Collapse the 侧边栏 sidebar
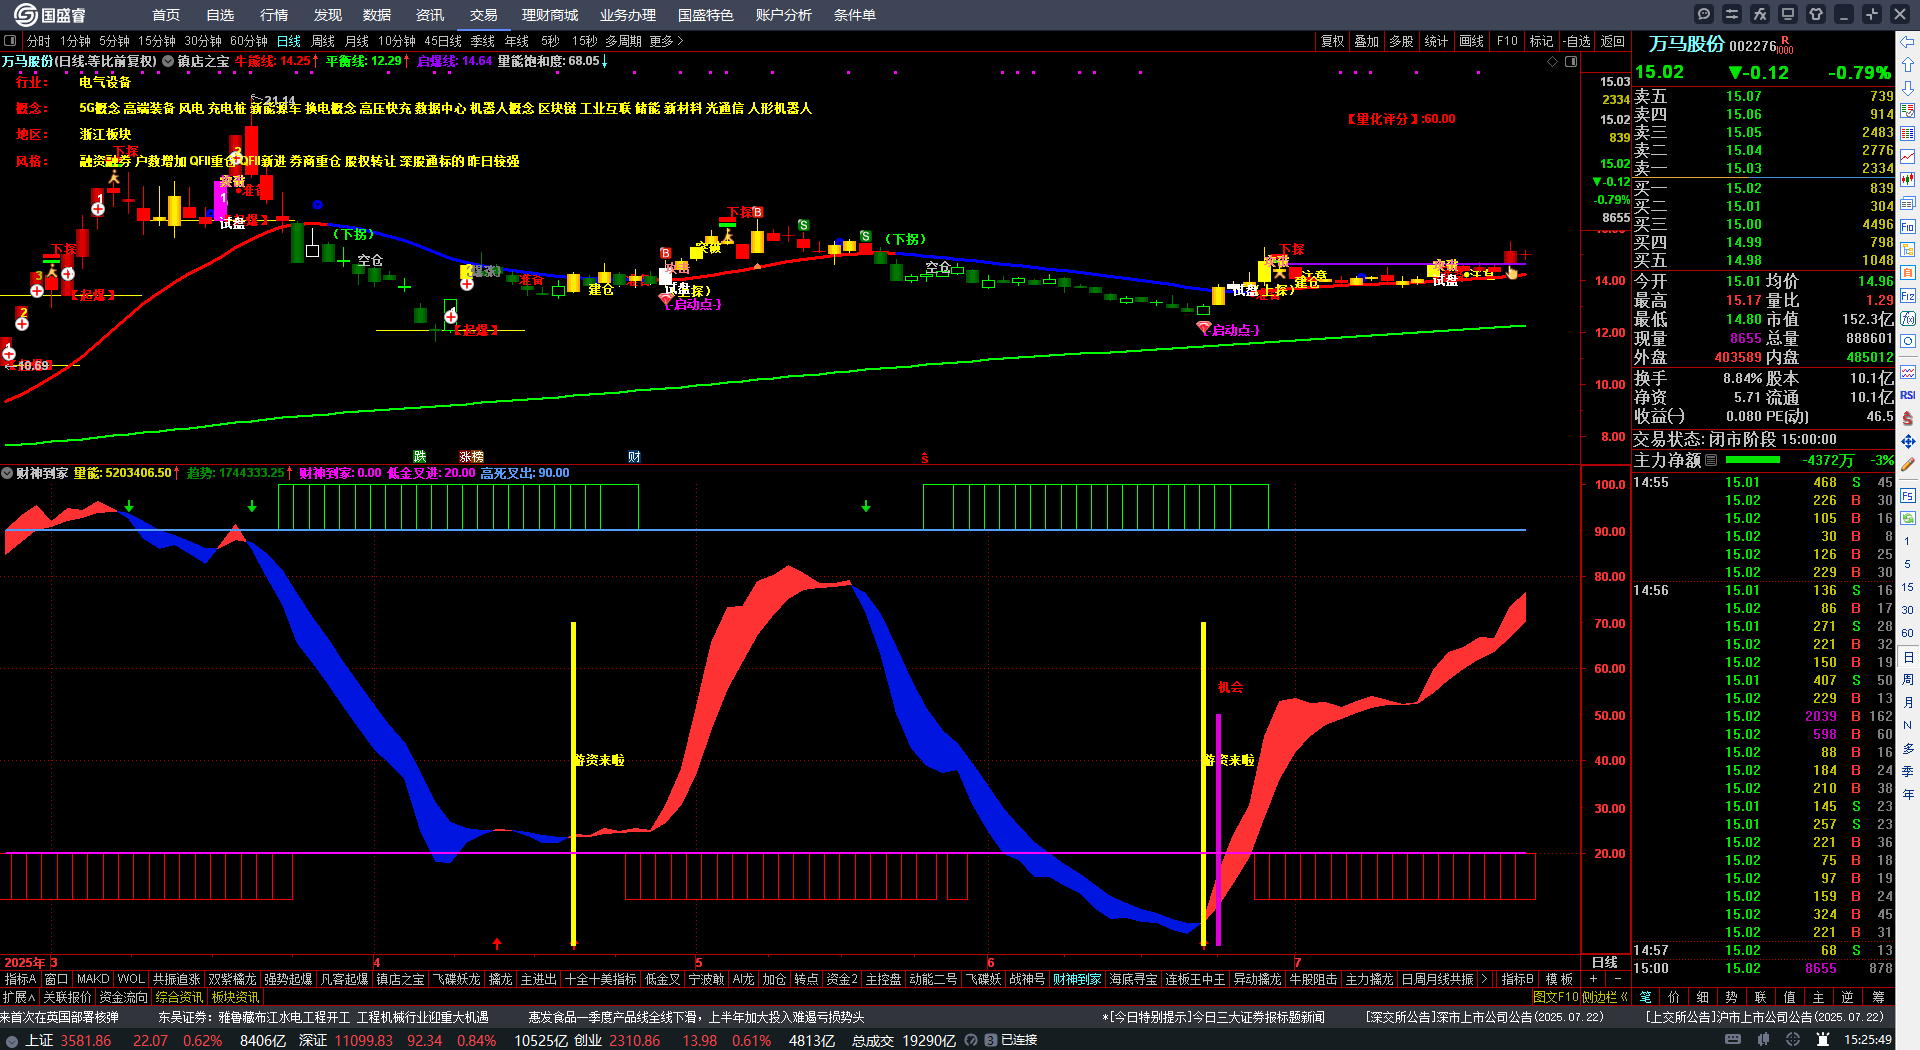The width and height of the screenshot is (1920, 1050). (x=1605, y=997)
